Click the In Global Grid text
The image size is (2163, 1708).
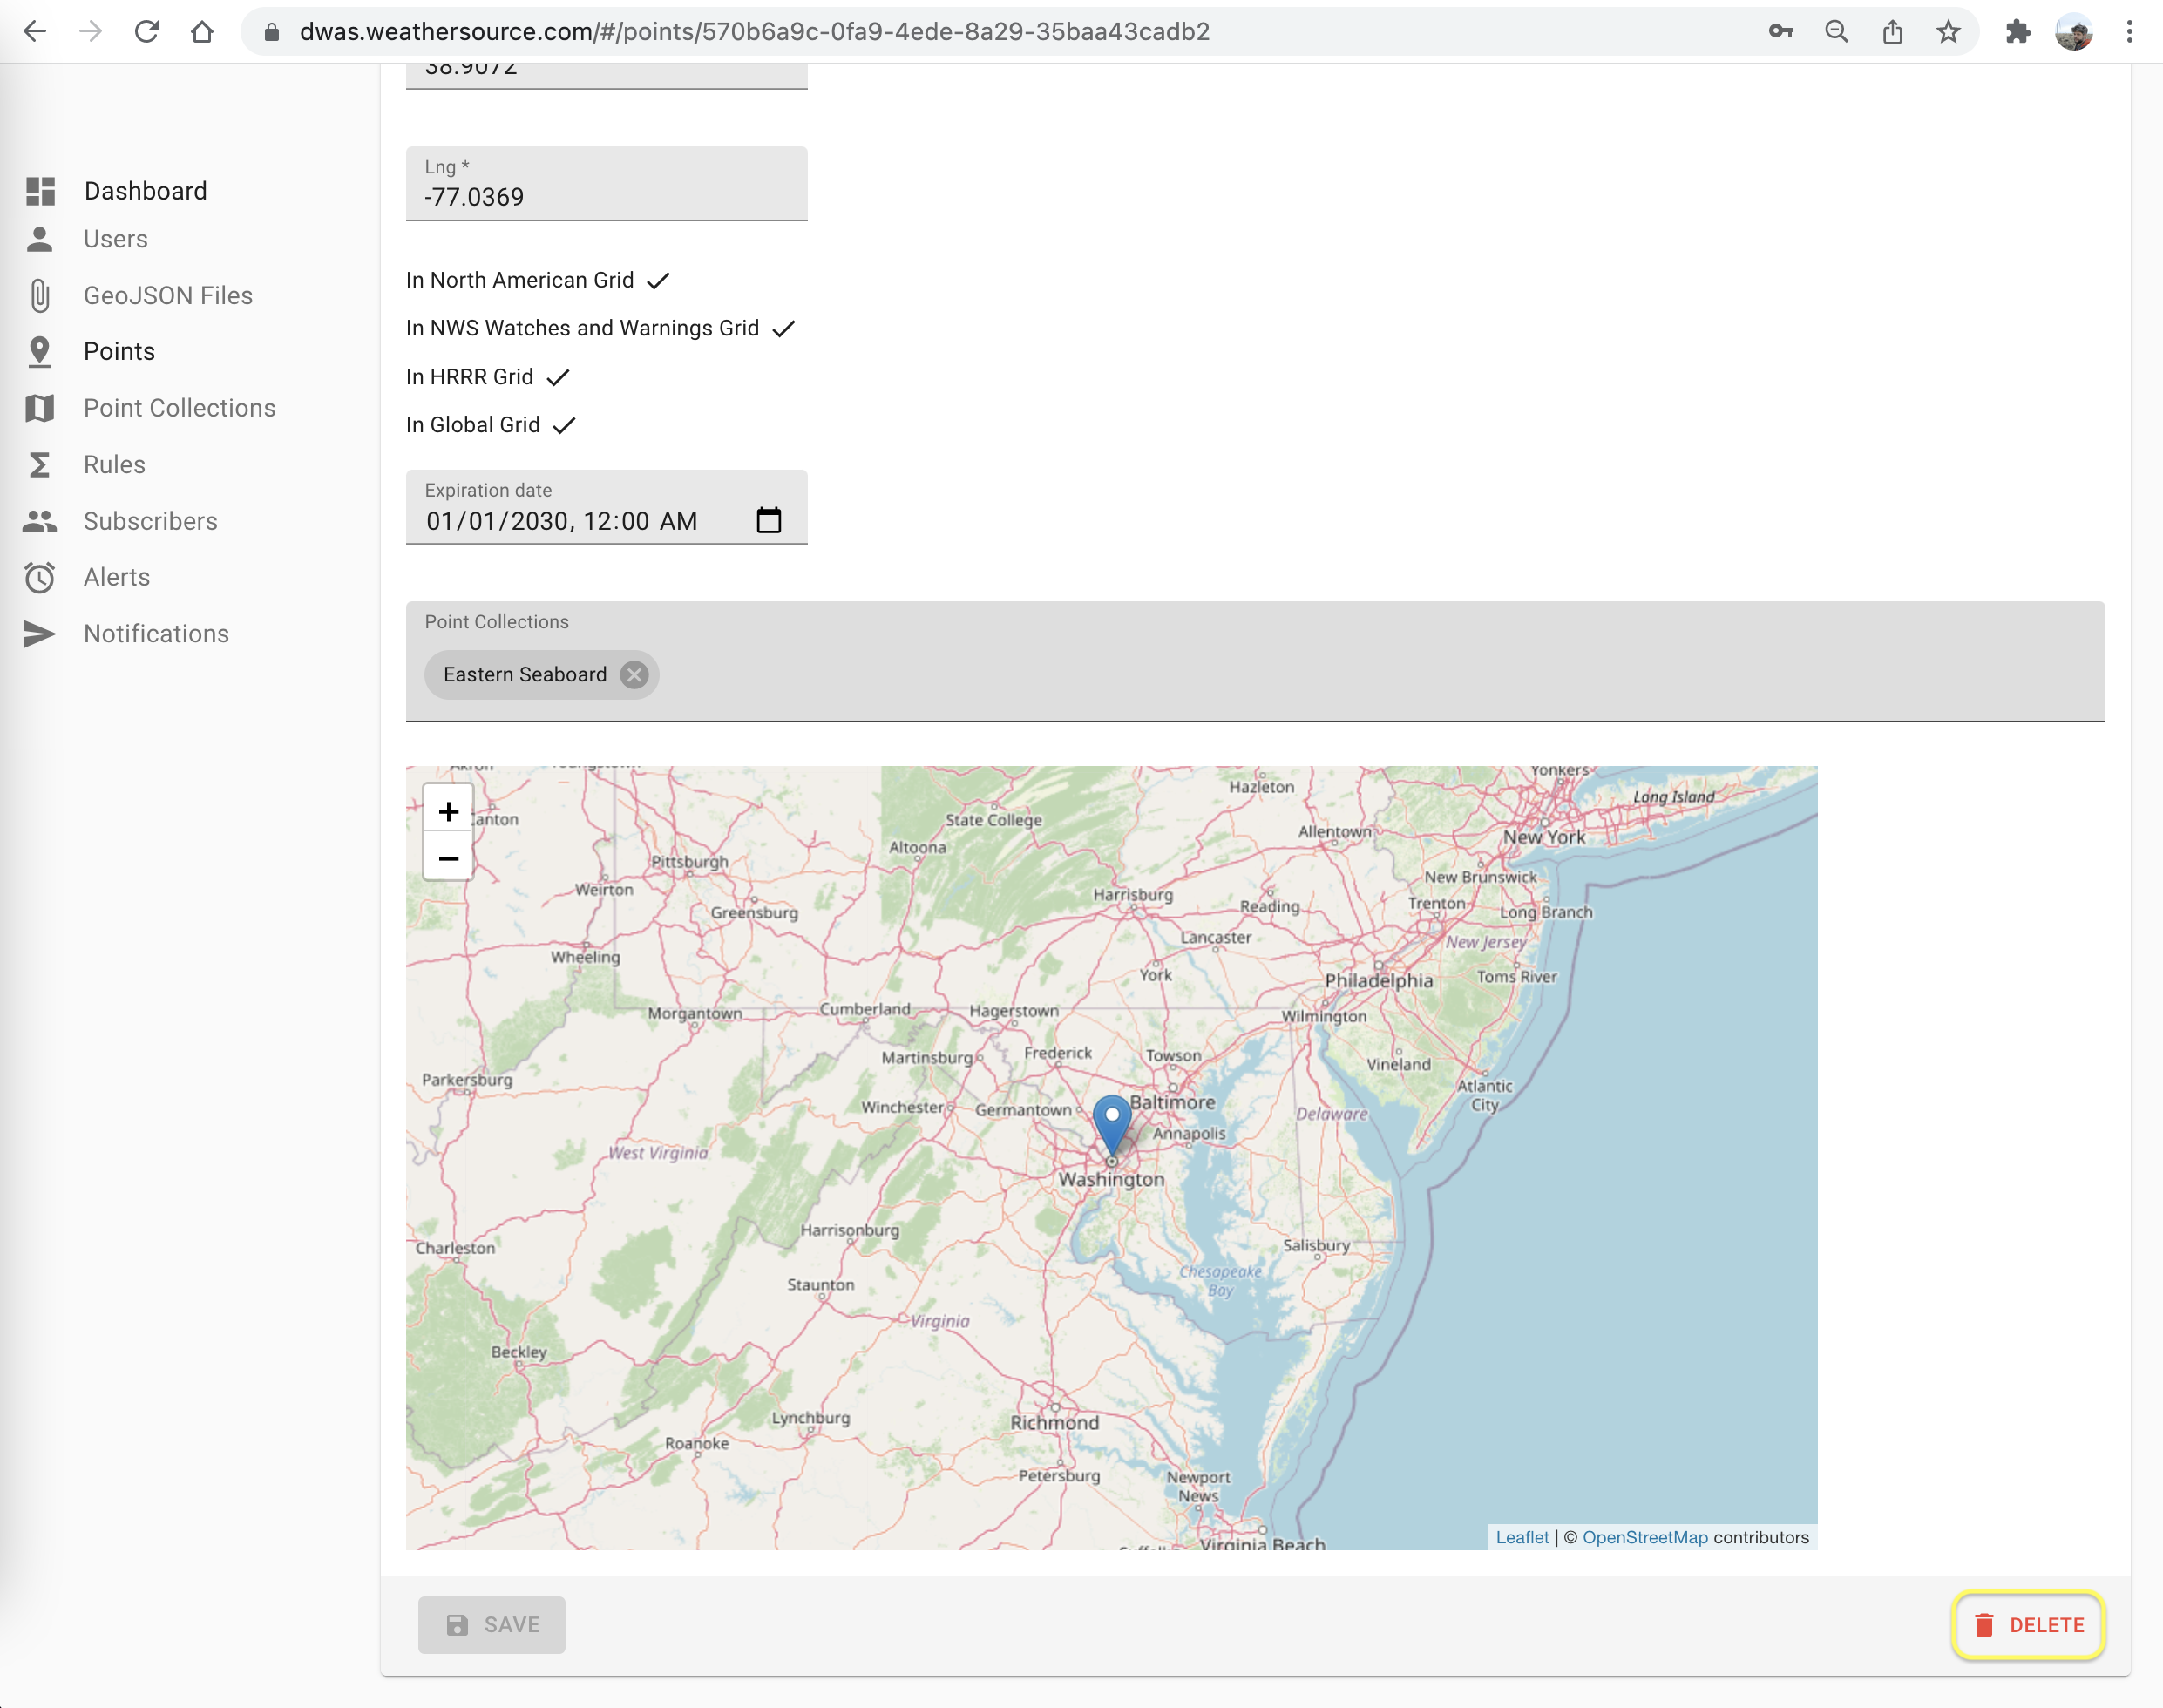pyautogui.click(x=473, y=425)
